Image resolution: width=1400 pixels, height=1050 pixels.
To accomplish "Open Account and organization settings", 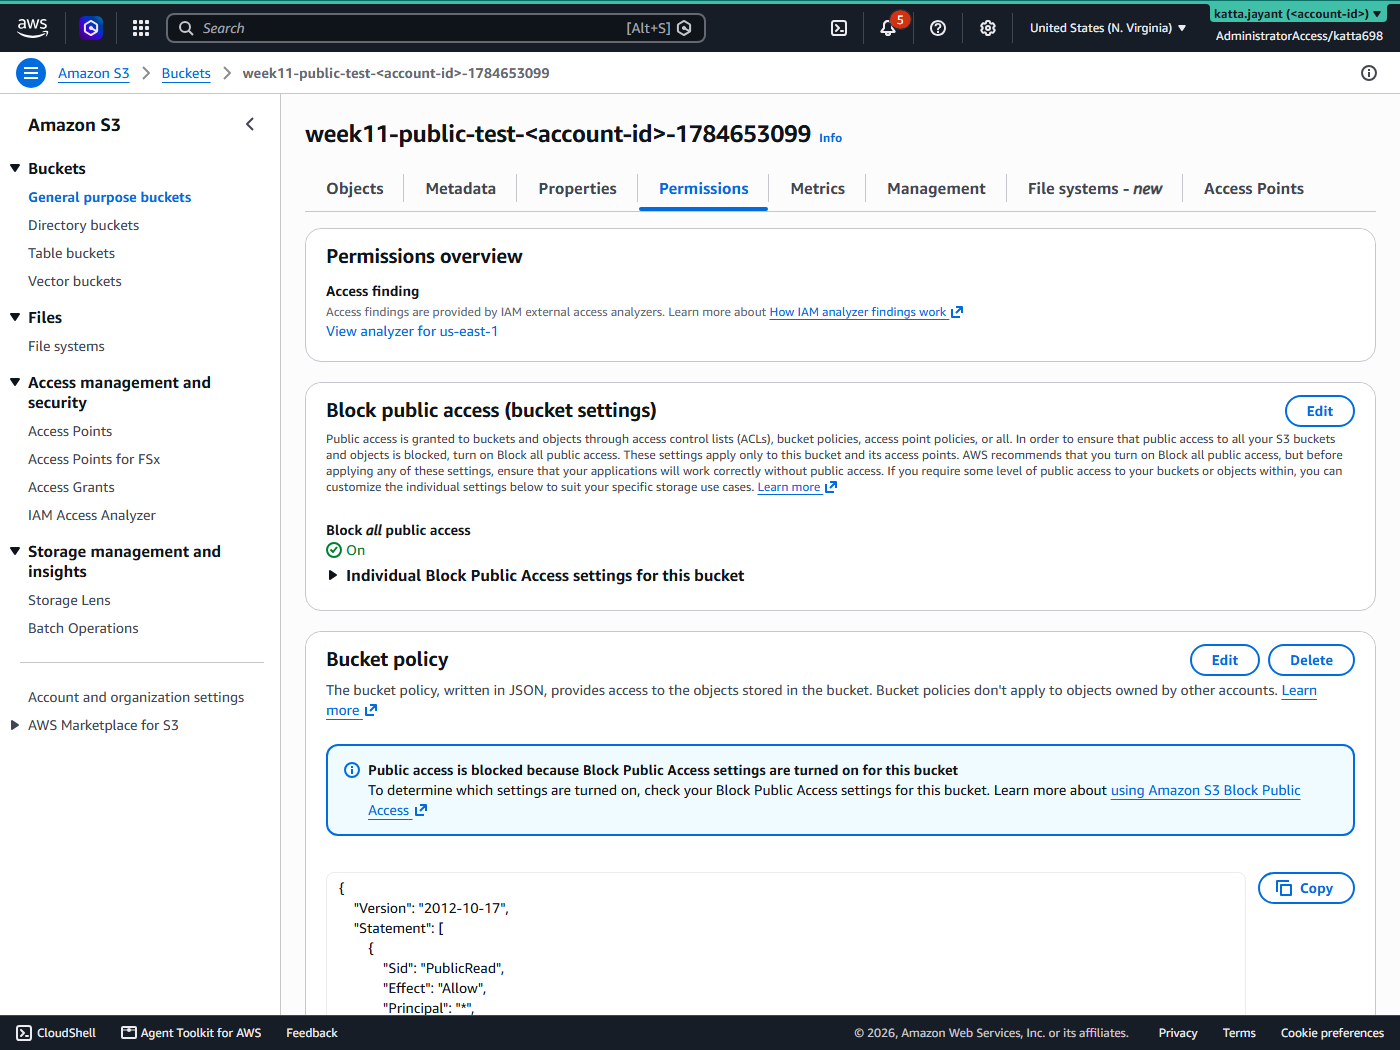I will coord(136,697).
